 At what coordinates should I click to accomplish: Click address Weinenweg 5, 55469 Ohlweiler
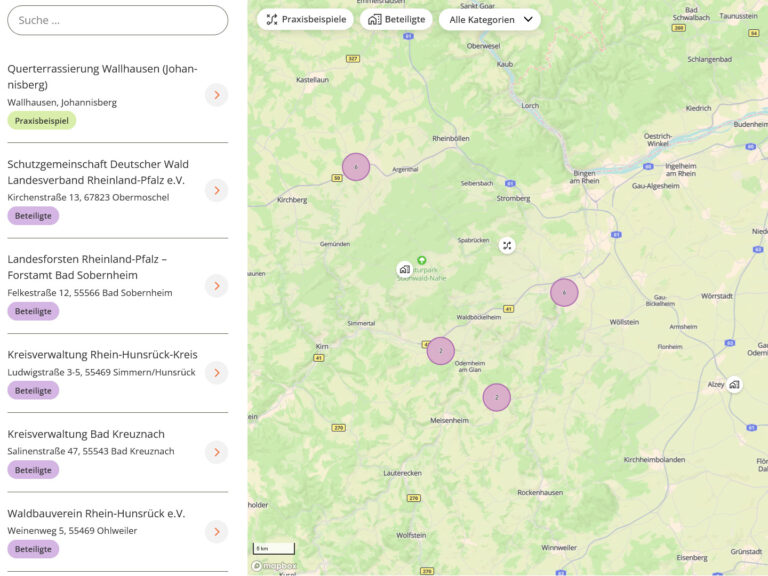pyautogui.click(x=72, y=530)
